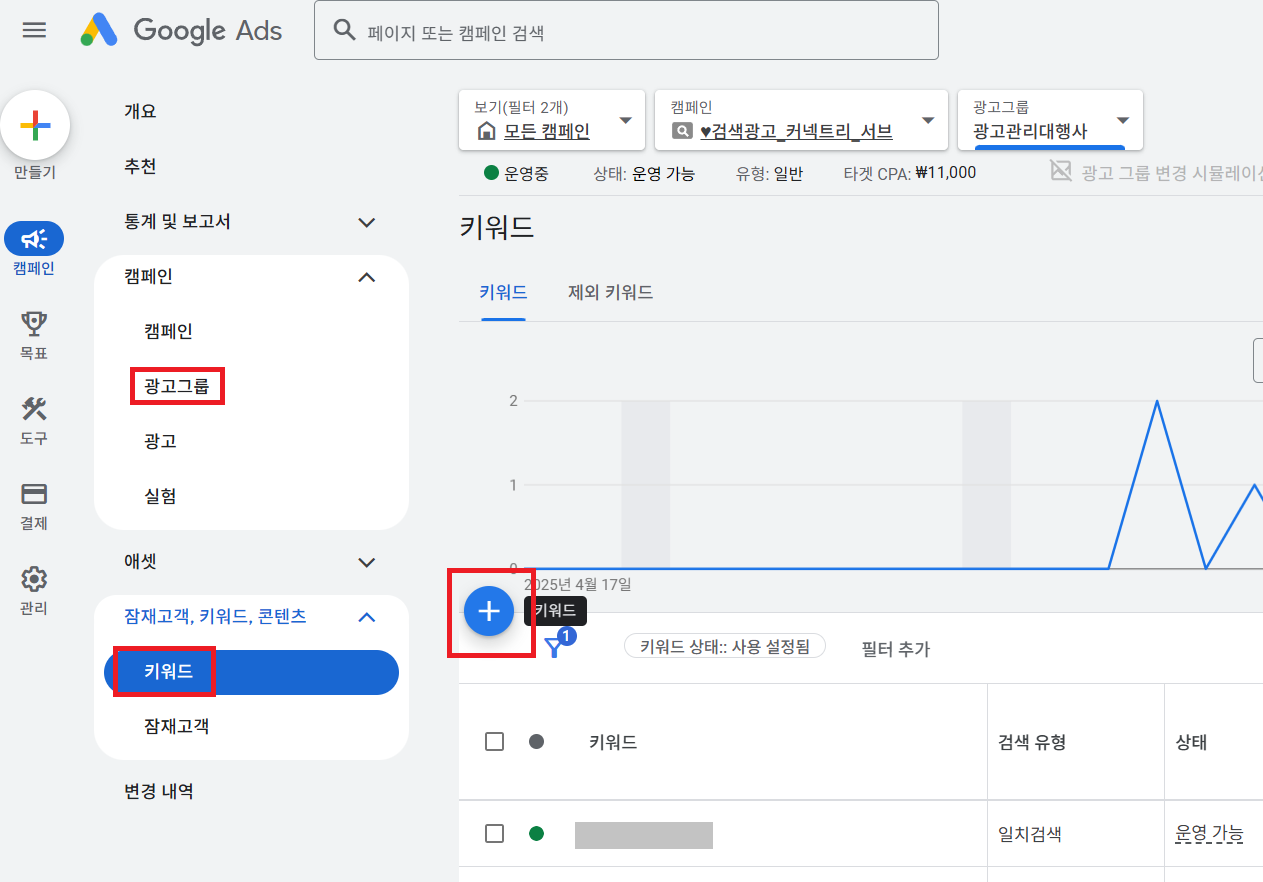Open 변경 내역 in navigation
This screenshot has height=882, width=1263.
(159, 791)
